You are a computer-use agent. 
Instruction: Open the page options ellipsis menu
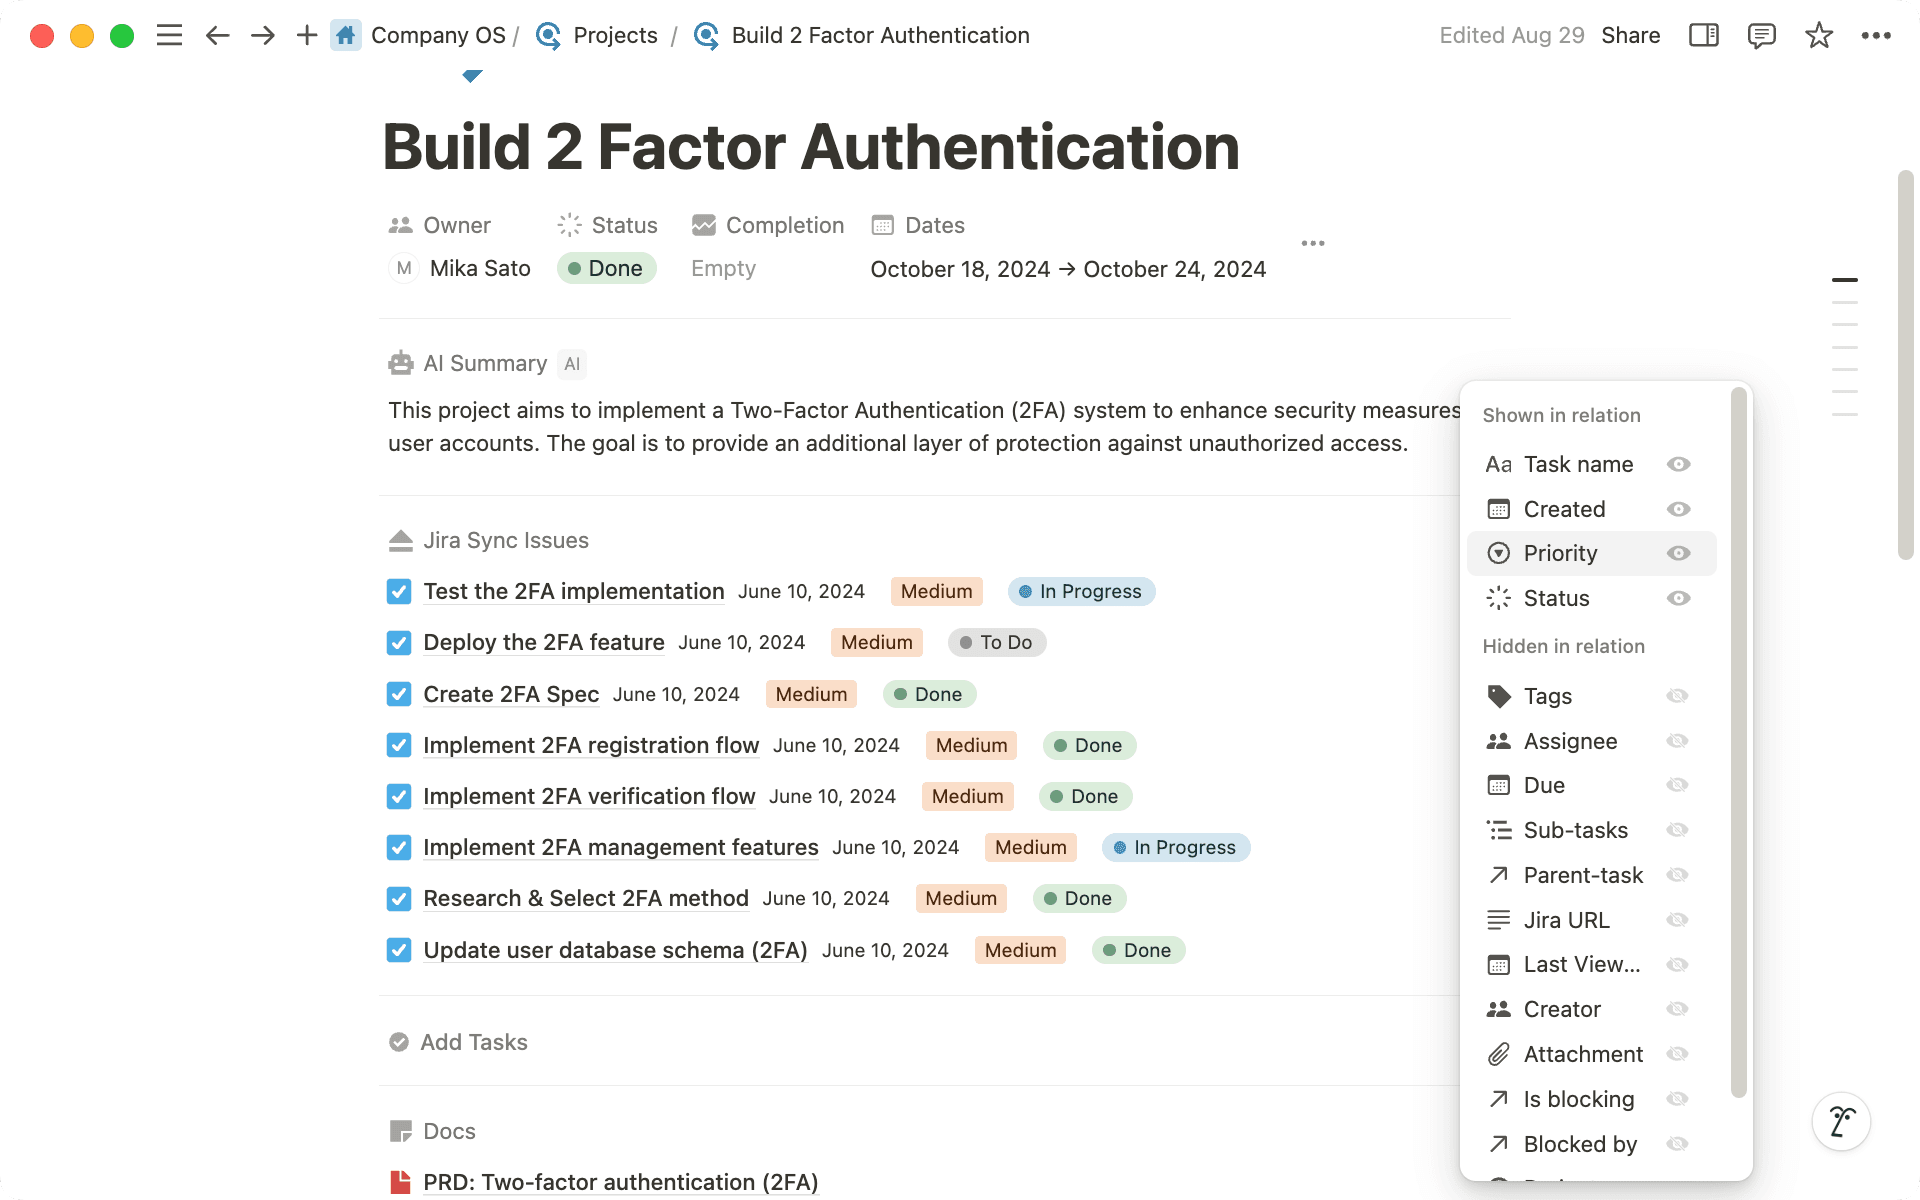[1877, 35]
